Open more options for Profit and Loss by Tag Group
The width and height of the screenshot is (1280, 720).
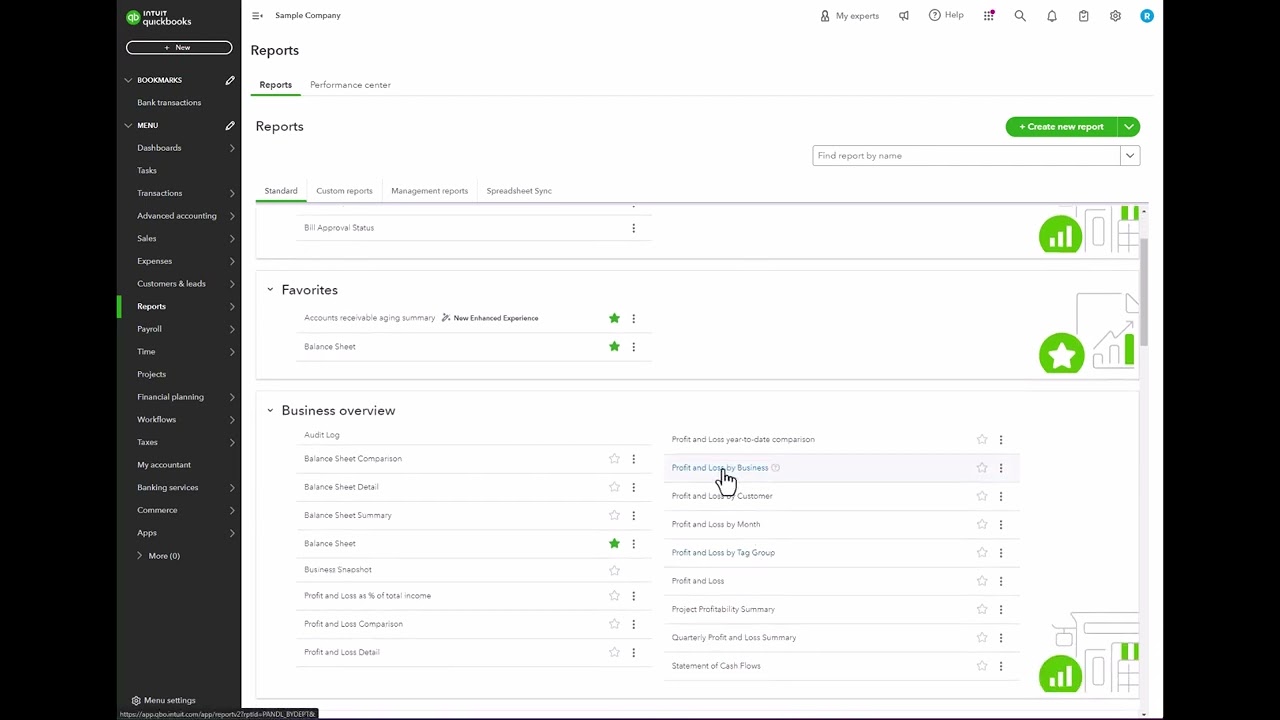click(1001, 552)
